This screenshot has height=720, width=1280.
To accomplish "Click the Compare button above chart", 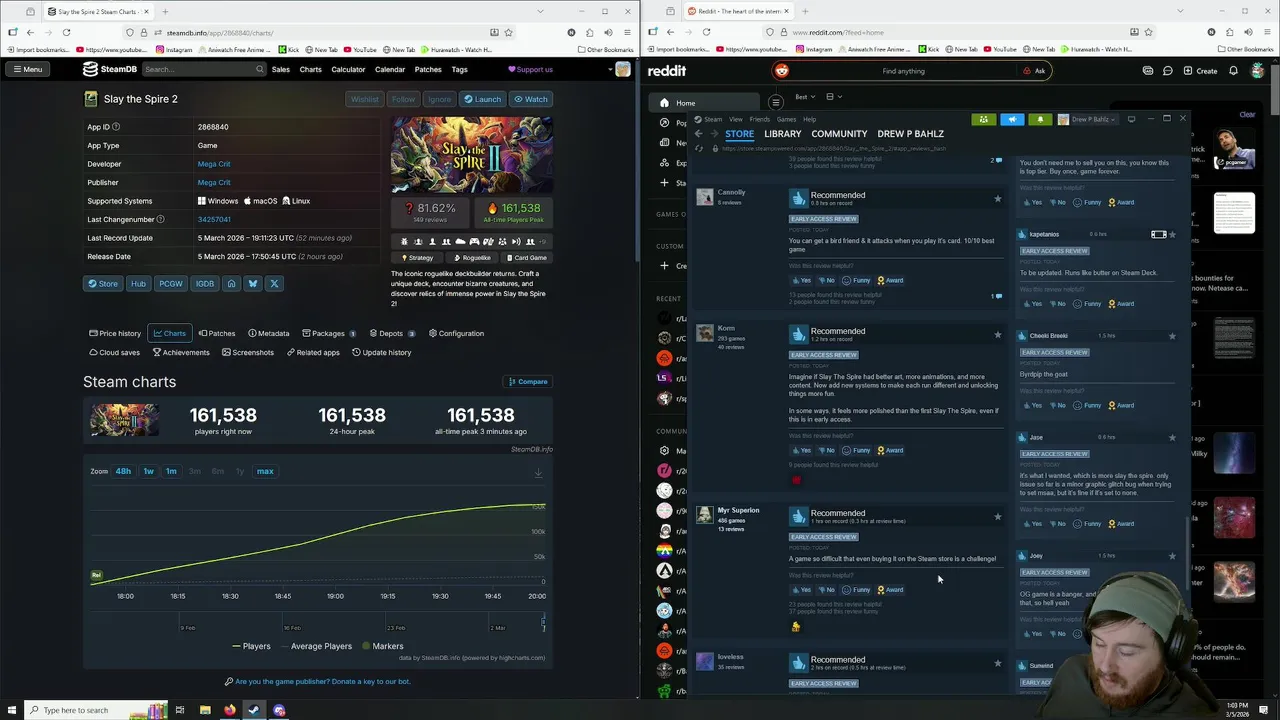I will coord(528,381).
